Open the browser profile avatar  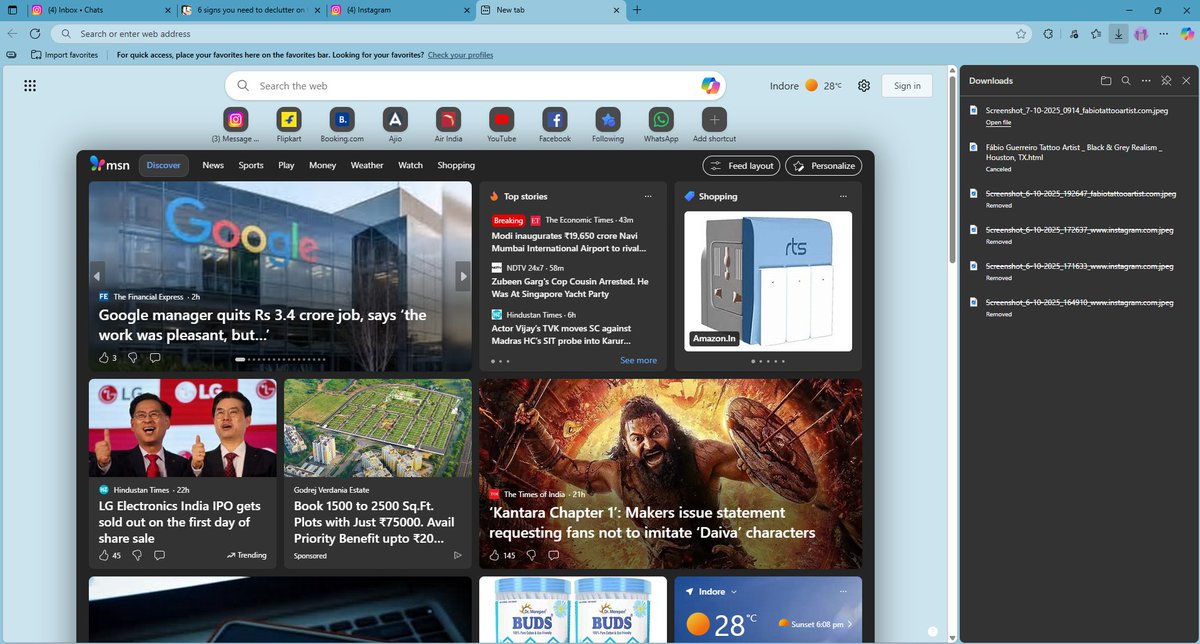pyautogui.click(x=1141, y=33)
